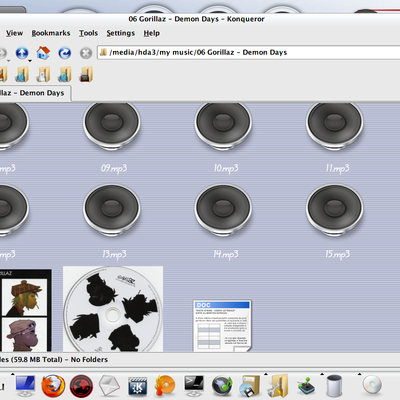Screen dimensions: 400x400
Task: Open the Home folder icon
Action: [x=43, y=53]
